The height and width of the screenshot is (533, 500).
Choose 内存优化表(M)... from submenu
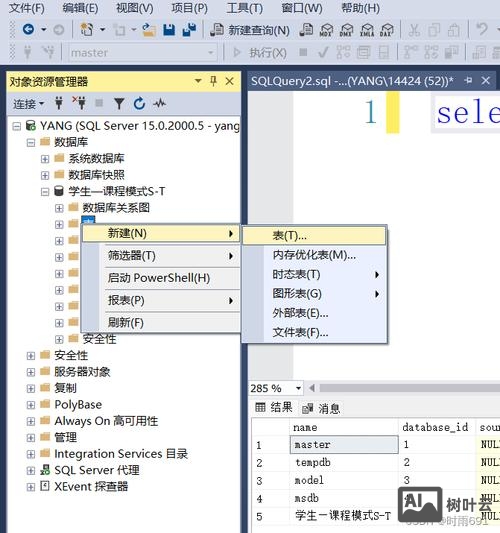[314, 255]
